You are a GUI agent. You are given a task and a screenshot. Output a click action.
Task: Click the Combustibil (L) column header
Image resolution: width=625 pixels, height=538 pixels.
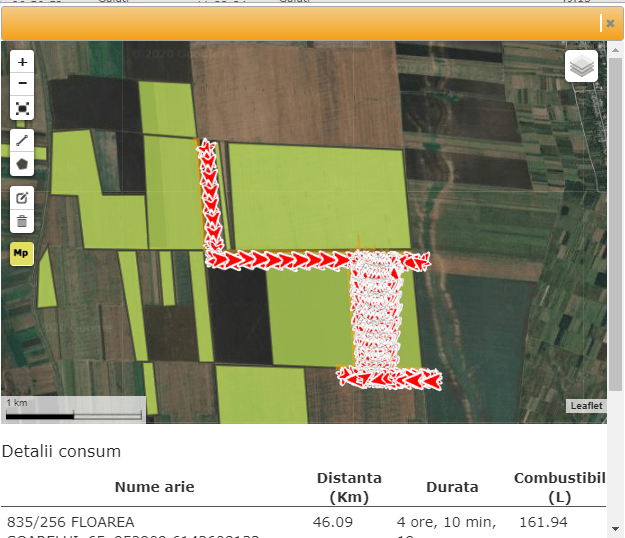coord(559,487)
